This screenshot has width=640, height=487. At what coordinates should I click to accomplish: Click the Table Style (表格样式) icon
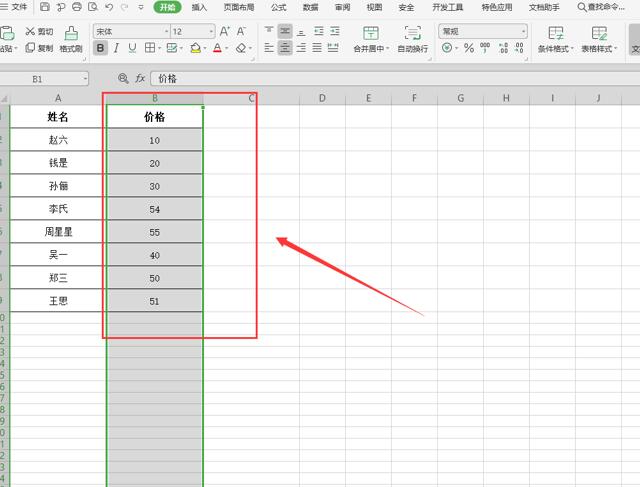(599, 33)
